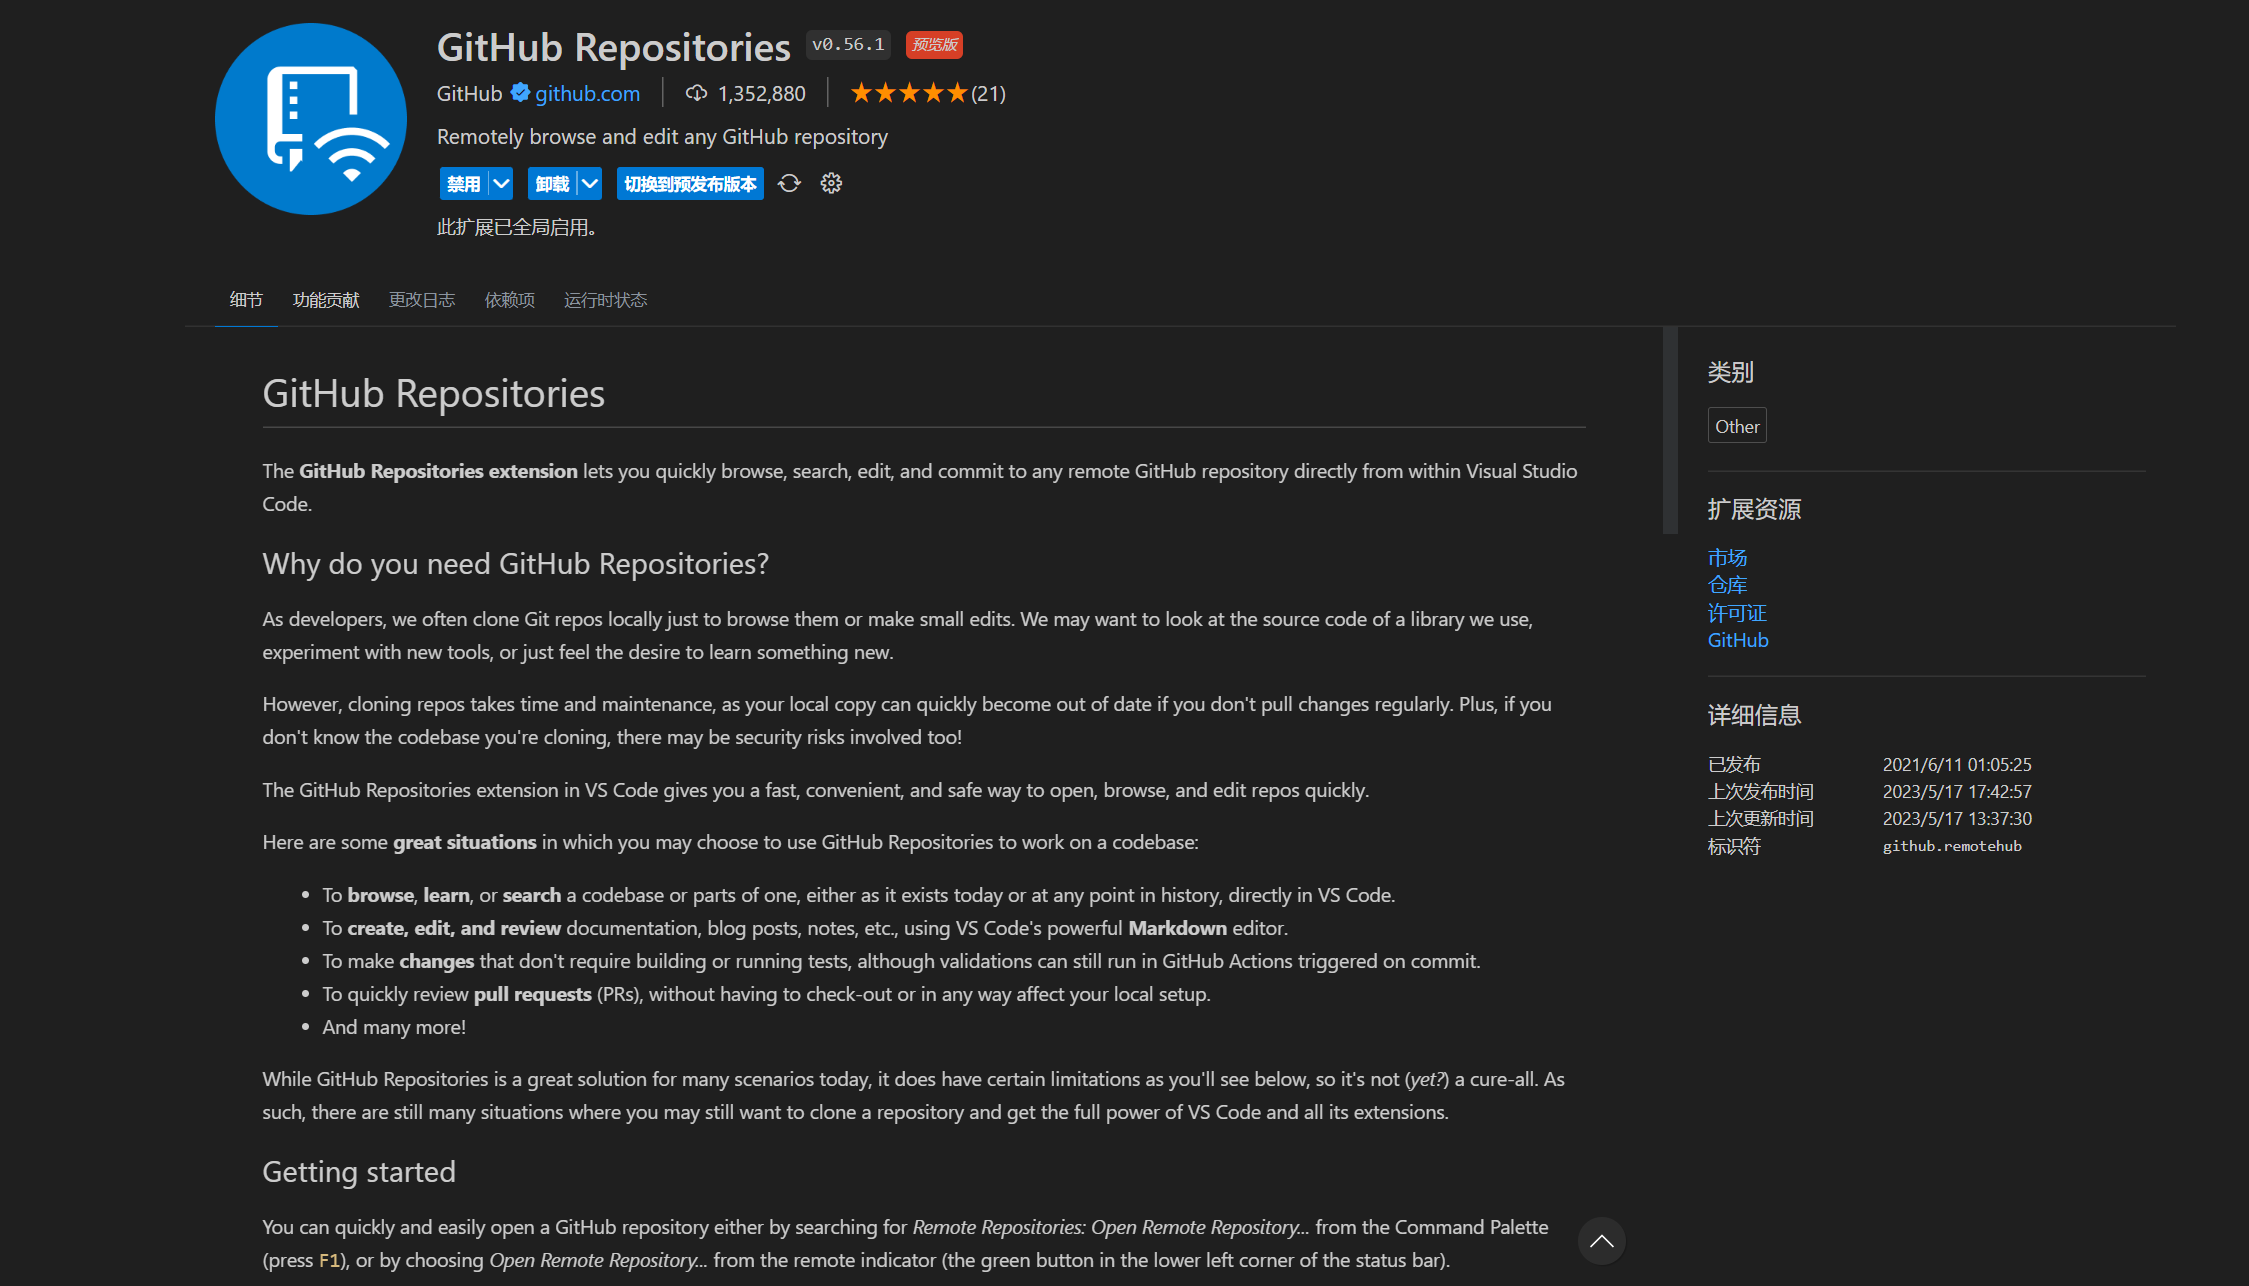Image resolution: width=2249 pixels, height=1286 pixels.
Task: Click the 2023/5/17 17:42:57 release time
Action: coord(1957,791)
